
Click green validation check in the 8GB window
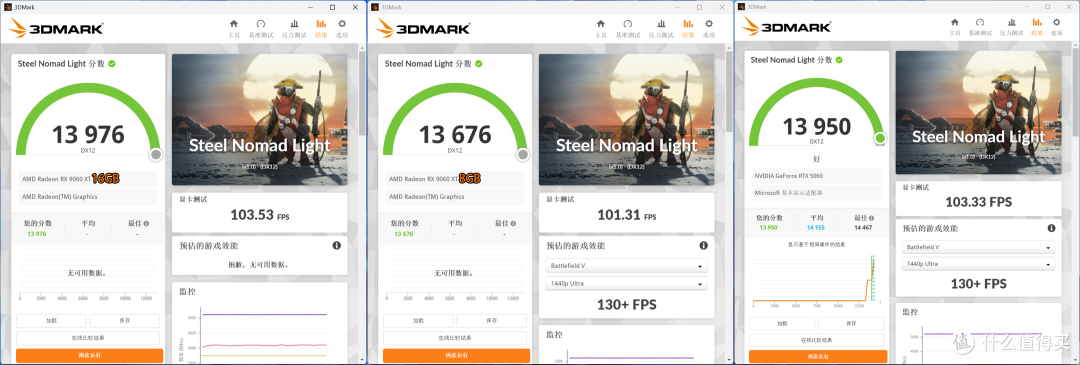tap(479, 63)
